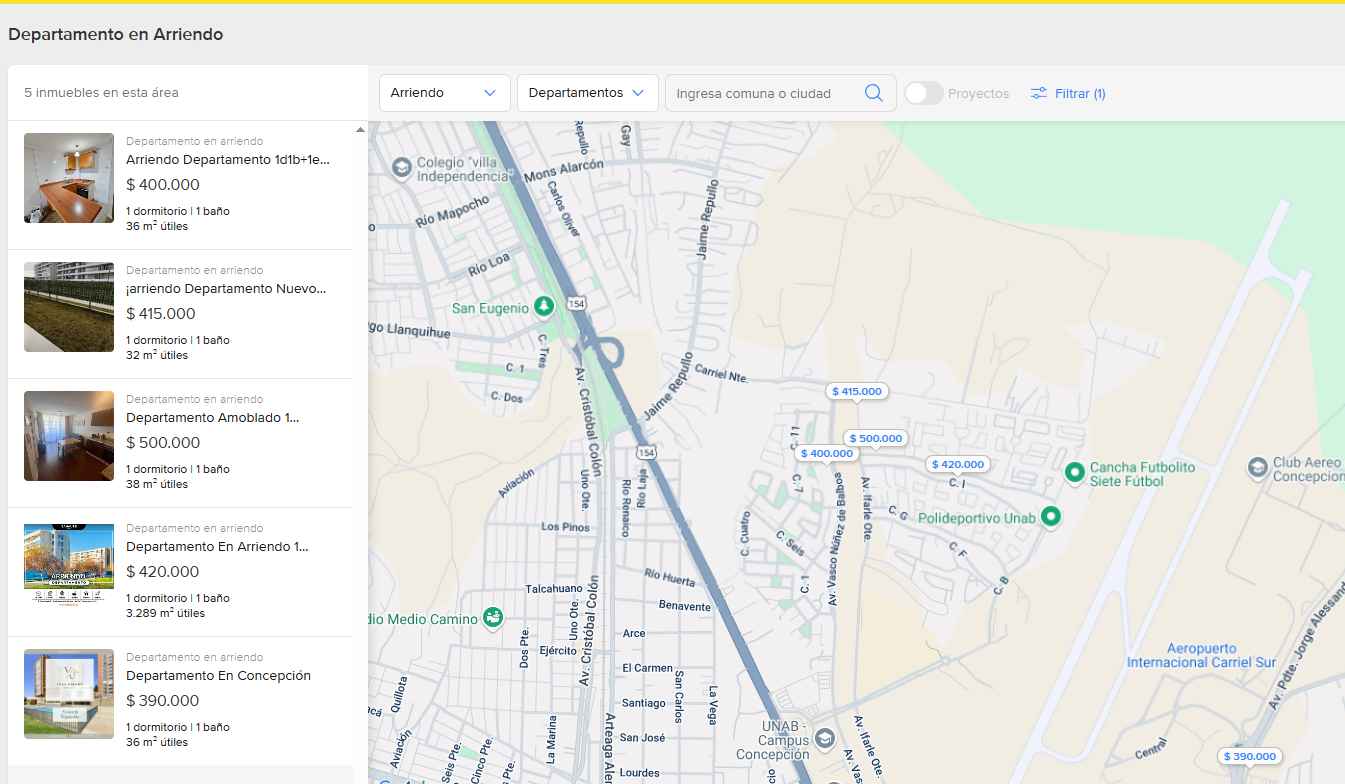Select the $ 500.000 map price marker
Image resolution: width=1345 pixels, height=784 pixels.
point(875,439)
